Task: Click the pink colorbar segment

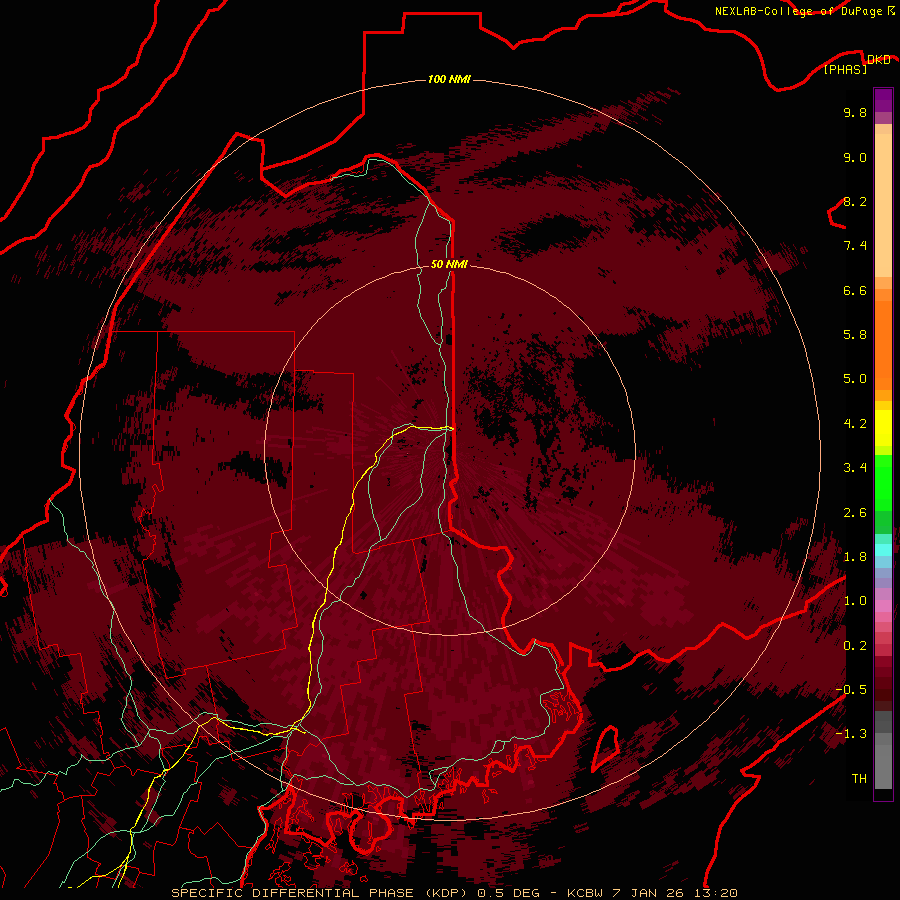Action: pos(883,606)
